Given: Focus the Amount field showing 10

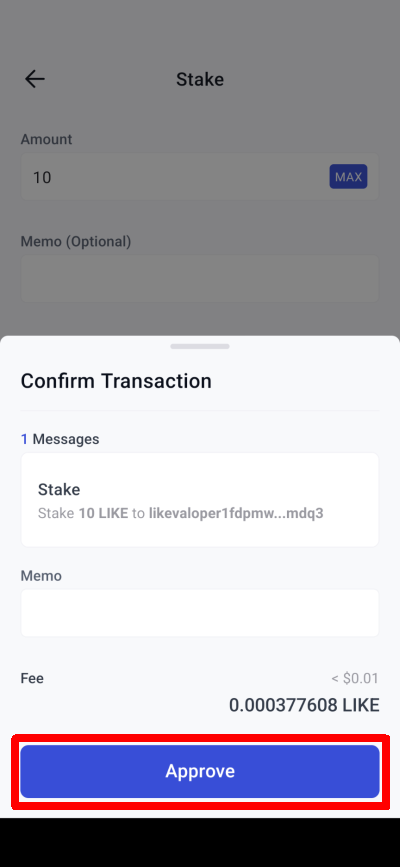Looking at the screenshot, I should [200, 177].
